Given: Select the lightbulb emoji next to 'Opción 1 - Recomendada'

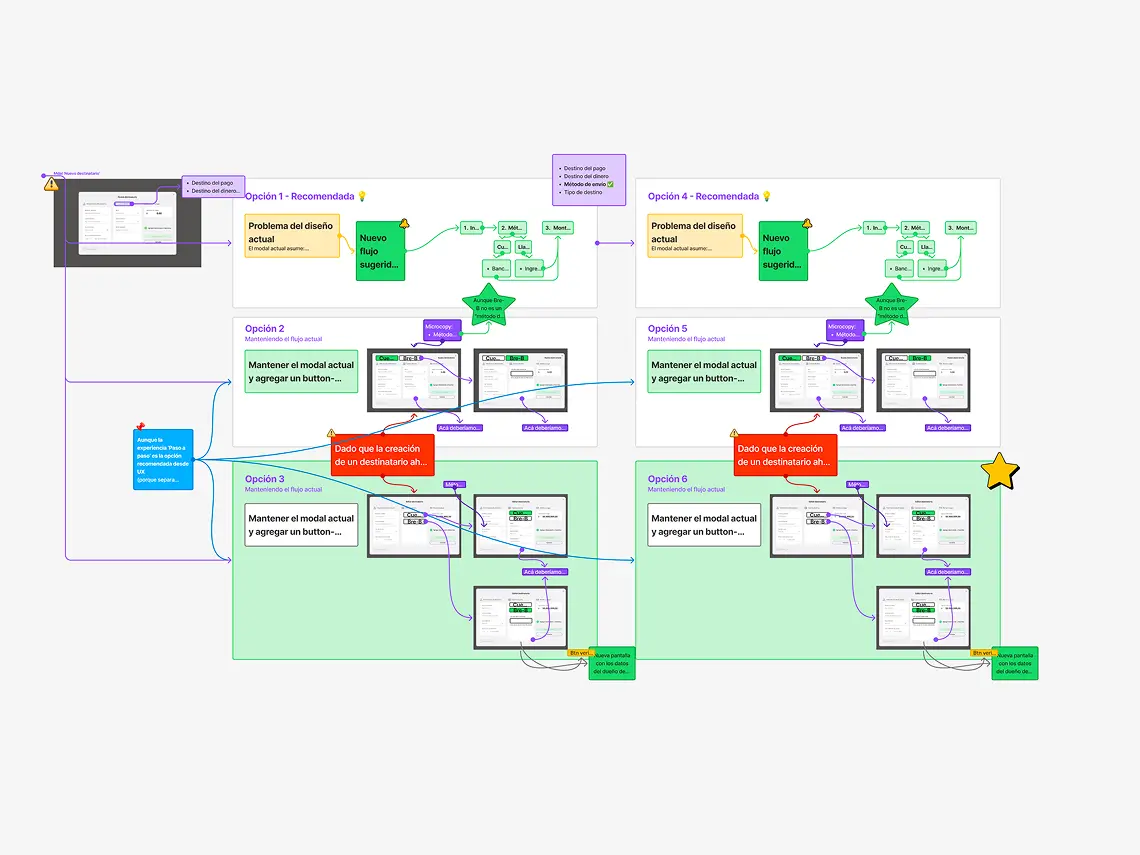Looking at the screenshot, I should [x=363, y=196].
